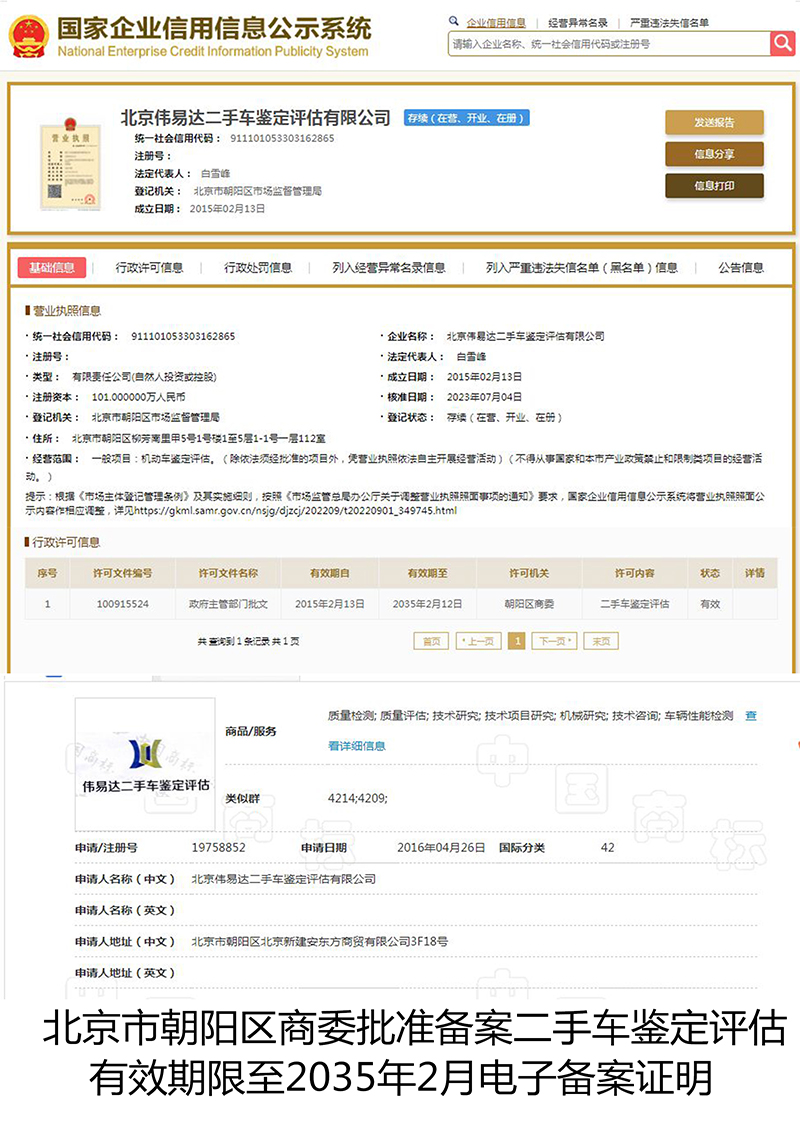Switch to the 公告信息 tab

741,268
